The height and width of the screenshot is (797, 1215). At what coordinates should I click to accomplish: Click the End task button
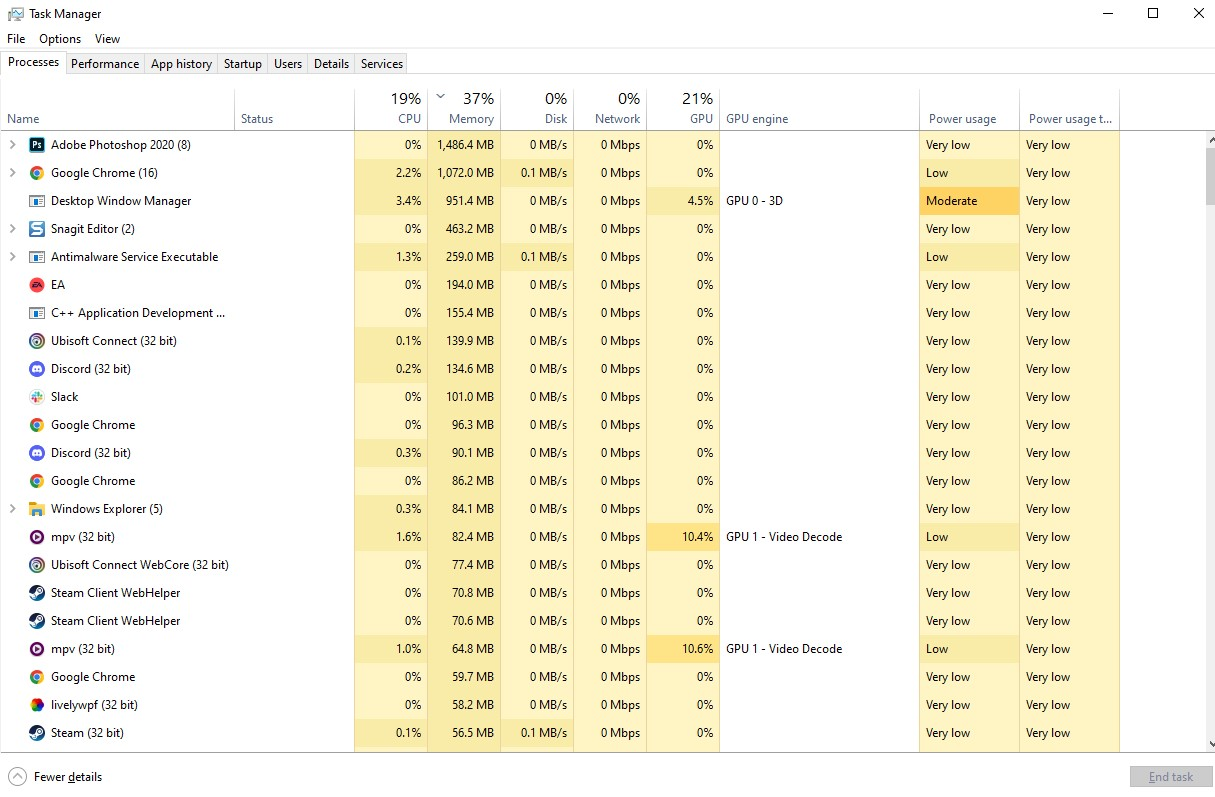(x=1171, y=777)
